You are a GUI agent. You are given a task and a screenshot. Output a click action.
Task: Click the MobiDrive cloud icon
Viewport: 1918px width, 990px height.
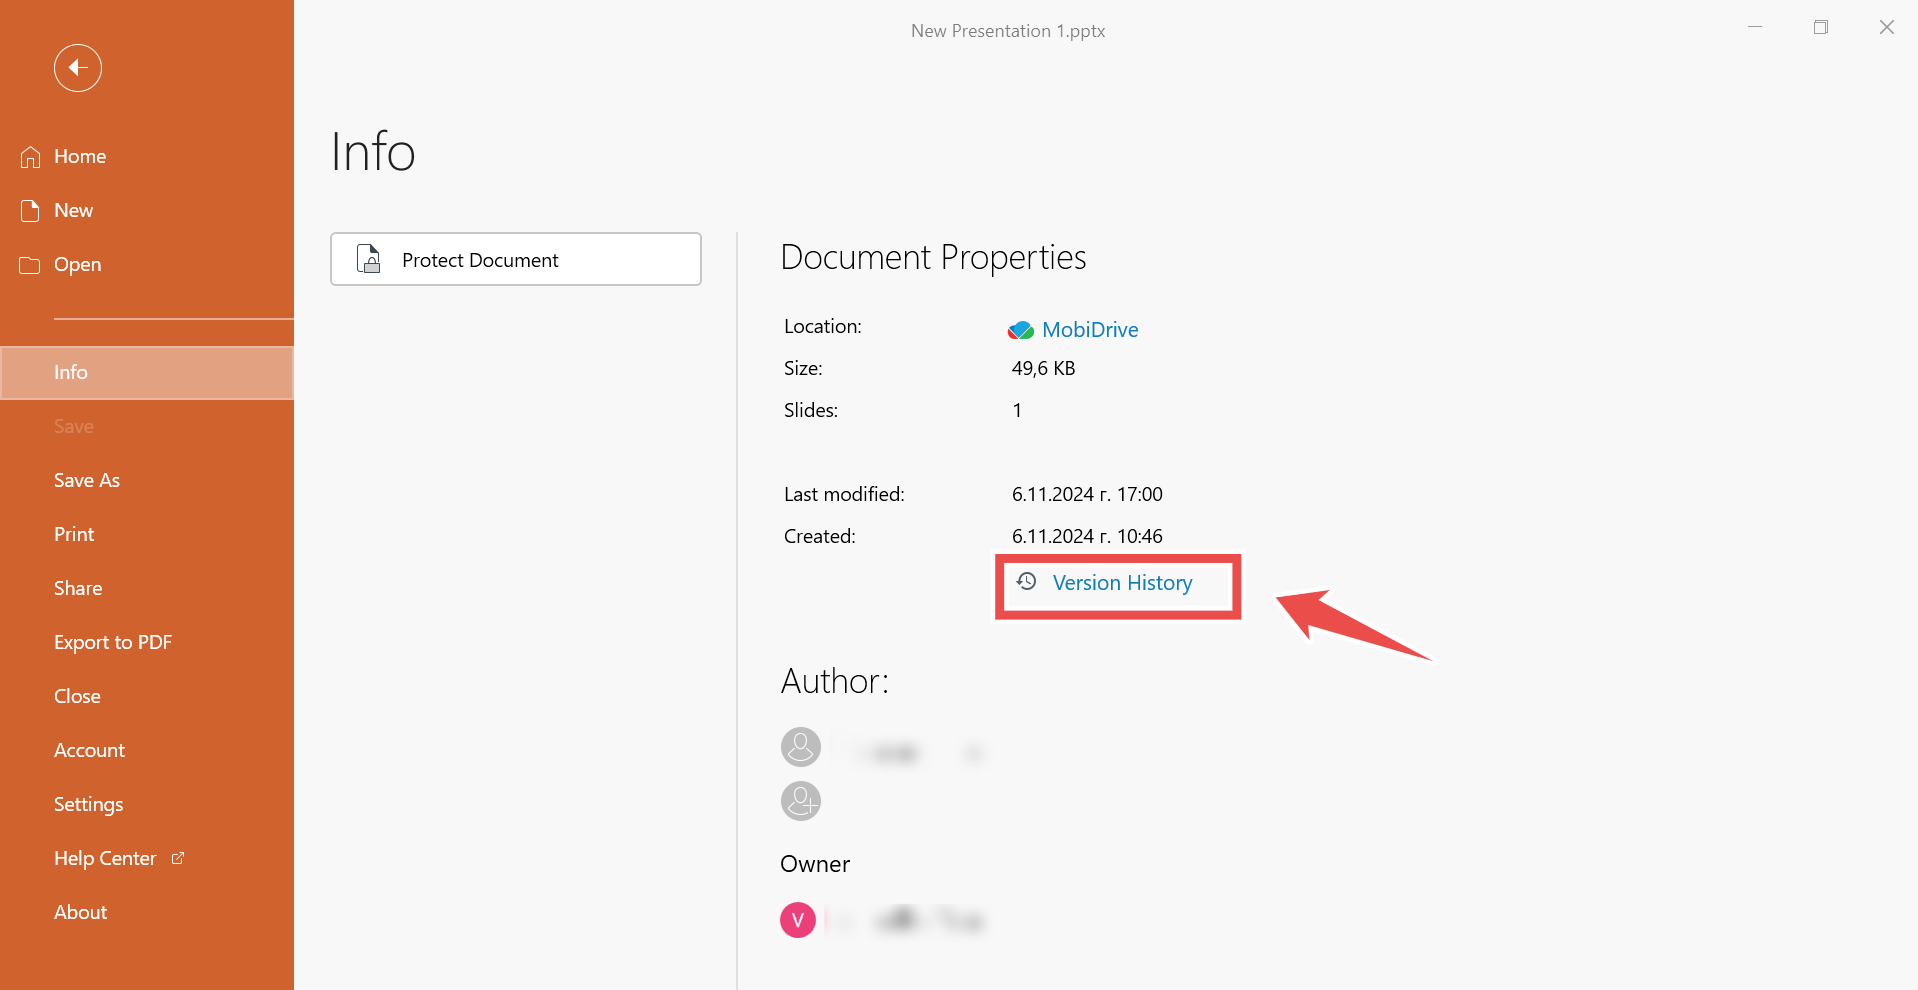(x=1020, y=330)
